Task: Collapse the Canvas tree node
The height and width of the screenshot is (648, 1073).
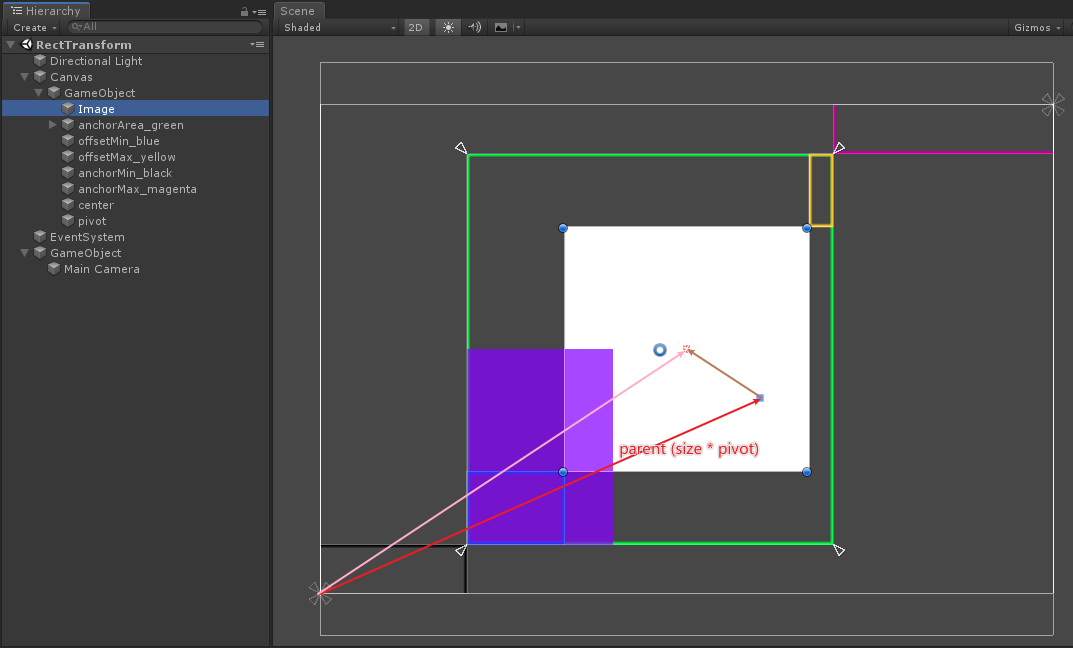Action: [25, 77]
